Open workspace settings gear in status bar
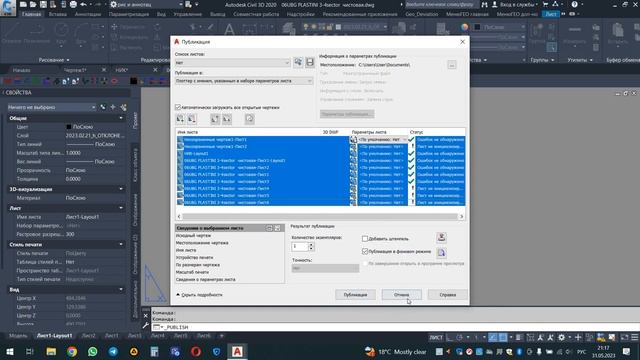Screen dimensions: 640x360 [562, 337]
